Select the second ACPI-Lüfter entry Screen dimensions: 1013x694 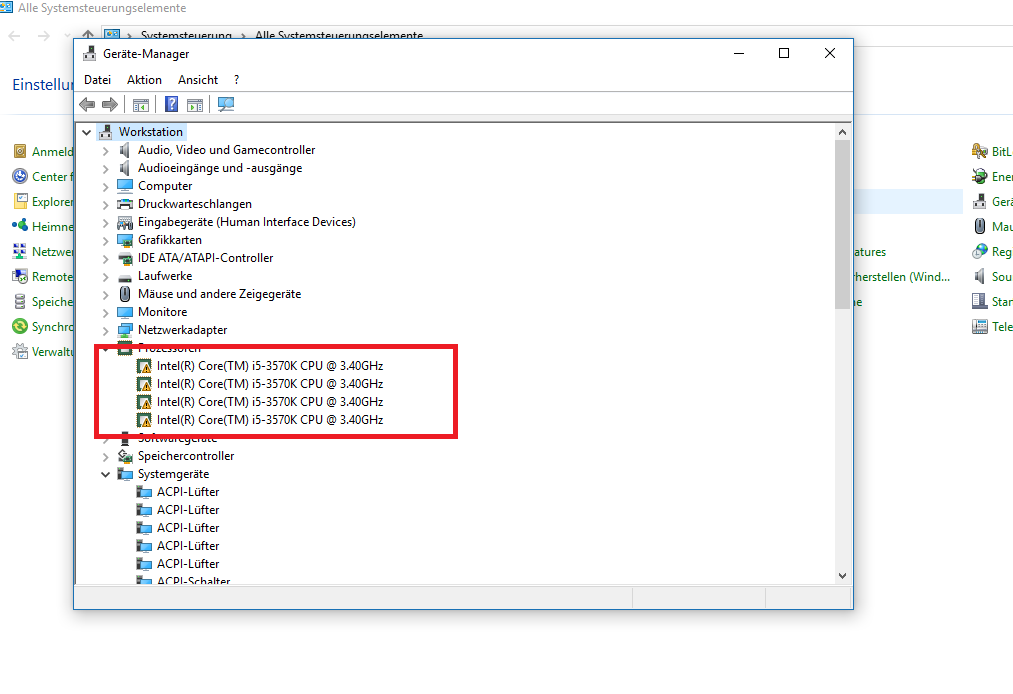[188, 510]
